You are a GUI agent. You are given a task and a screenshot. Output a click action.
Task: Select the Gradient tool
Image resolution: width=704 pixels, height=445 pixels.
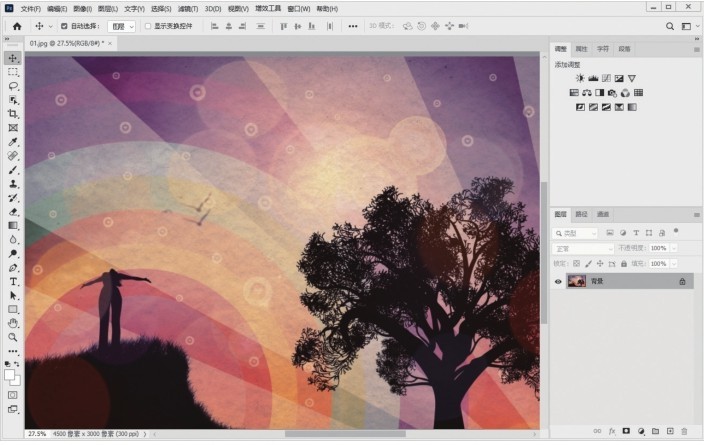[x=13, y=225]
